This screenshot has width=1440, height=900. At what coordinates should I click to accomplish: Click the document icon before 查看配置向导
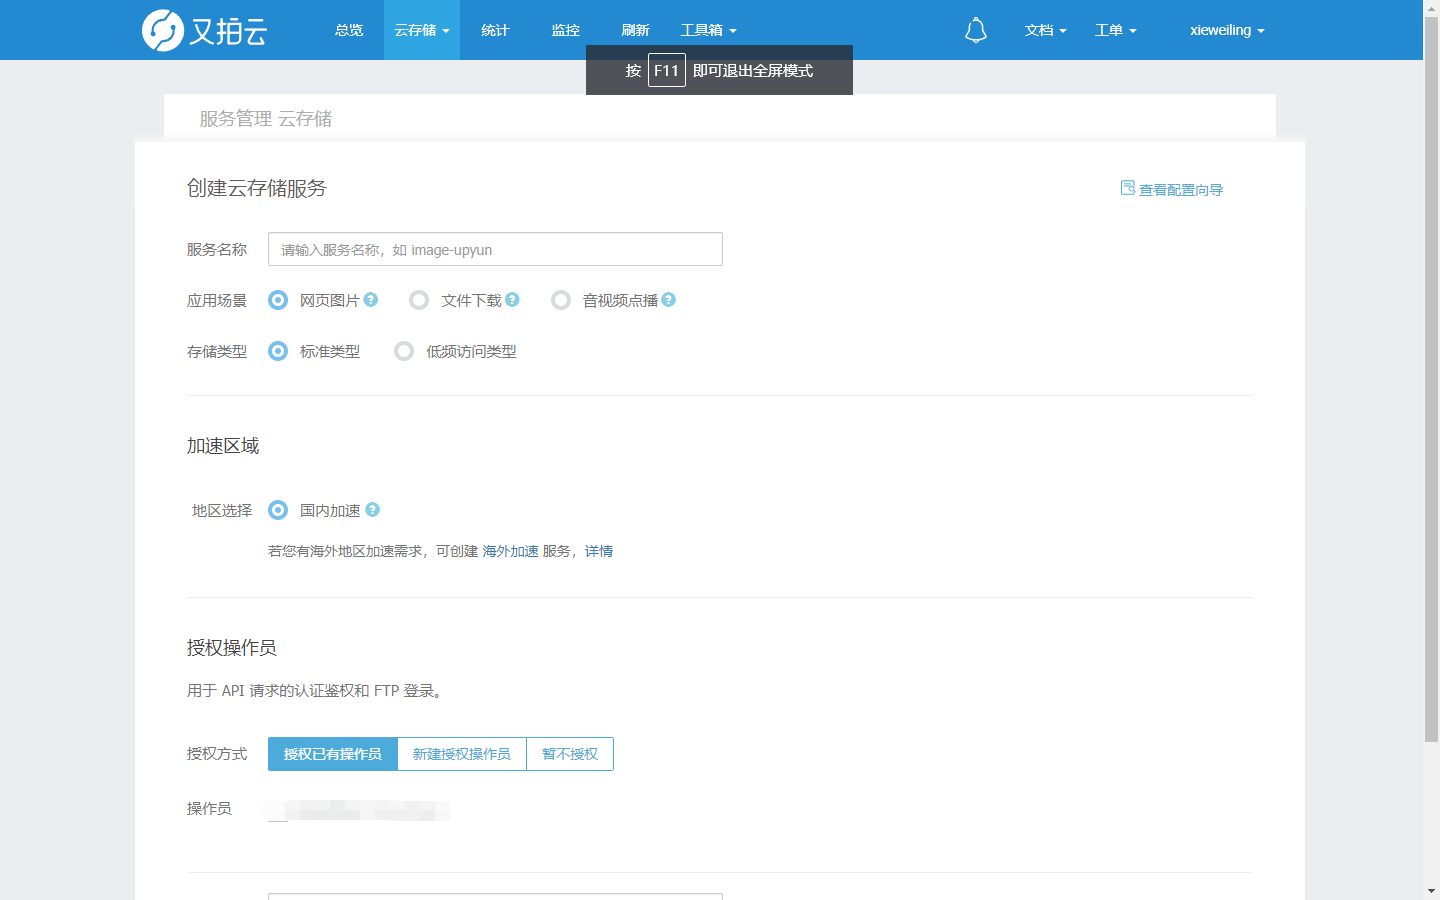(1127, 187)
